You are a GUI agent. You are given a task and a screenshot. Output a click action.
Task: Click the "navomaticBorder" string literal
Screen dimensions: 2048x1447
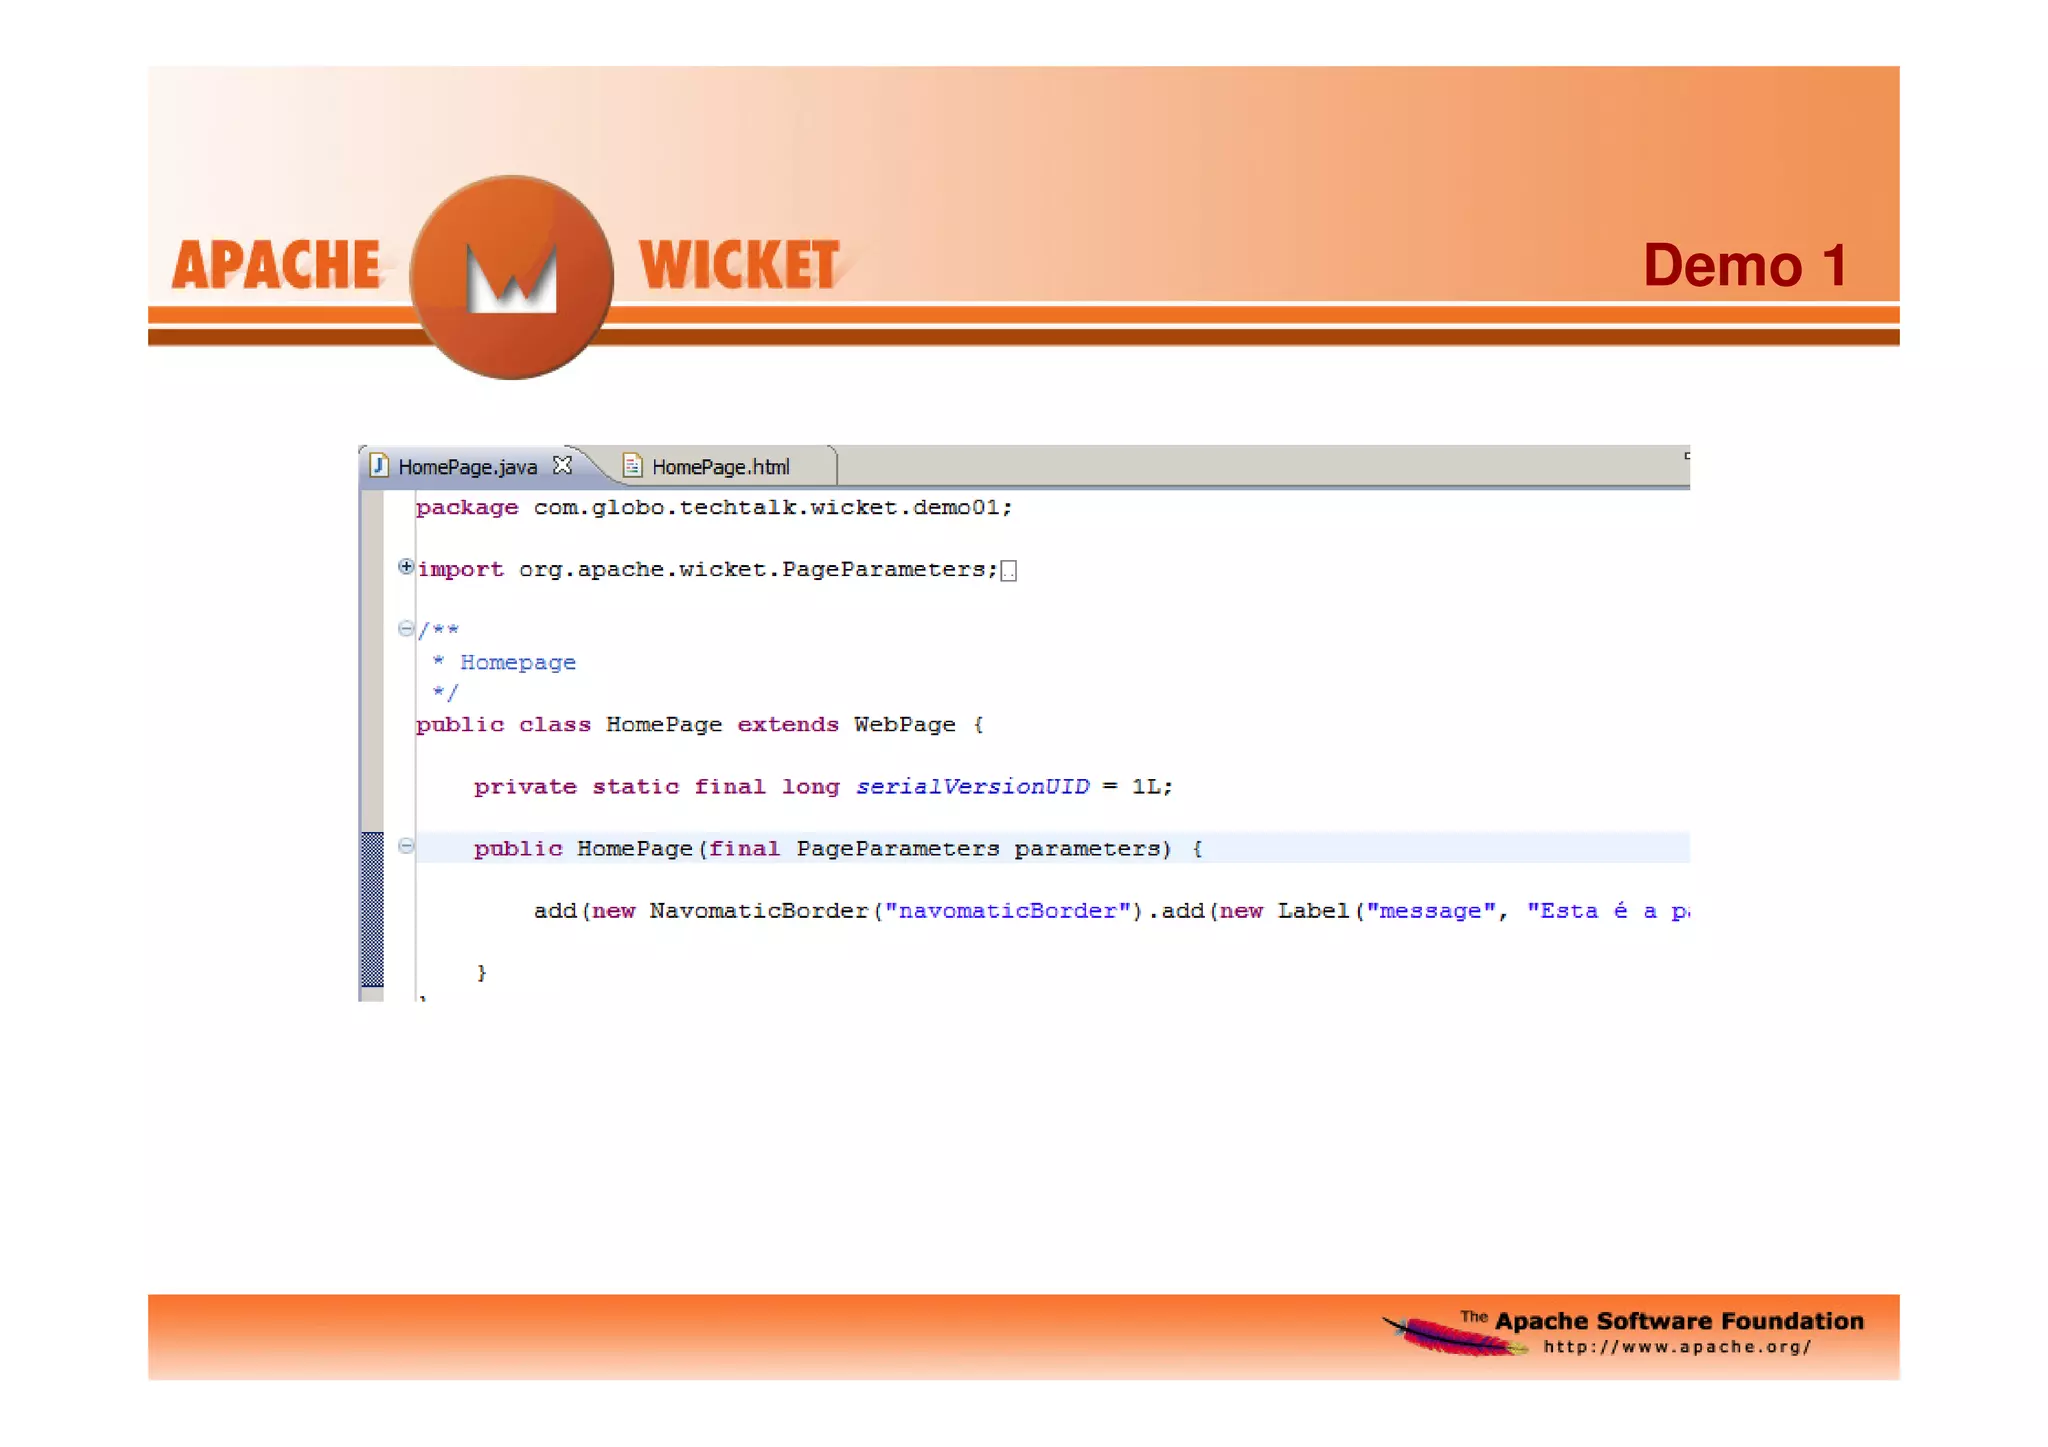pyautogui.click(x=1007, y=911)
